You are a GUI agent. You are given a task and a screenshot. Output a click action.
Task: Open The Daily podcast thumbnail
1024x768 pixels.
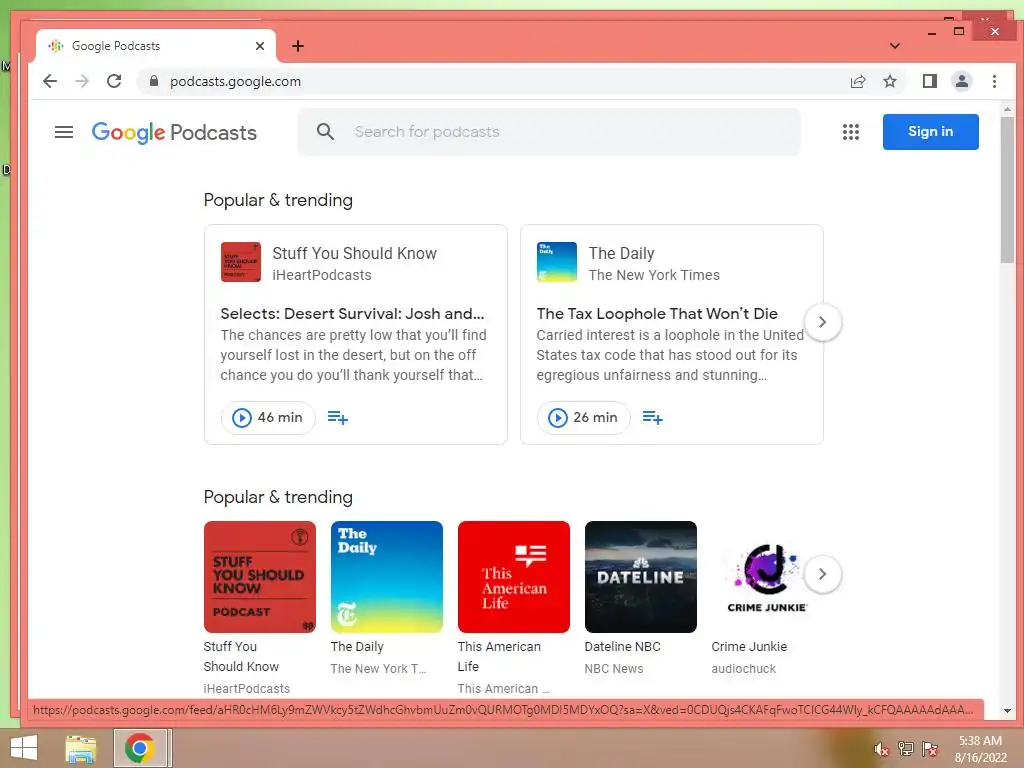pyautogui.click(x=387, y=577)
